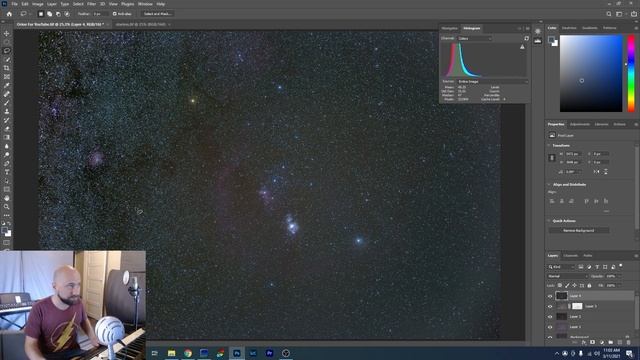640x360 pixels.
Task: Click the Home icon in options bar
Action: coord(9,14)
